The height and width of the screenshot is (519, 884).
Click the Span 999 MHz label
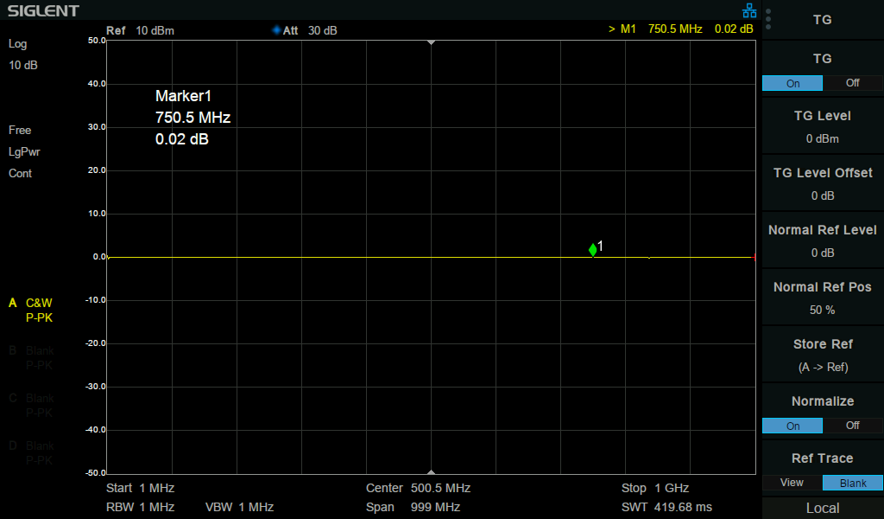413,507
